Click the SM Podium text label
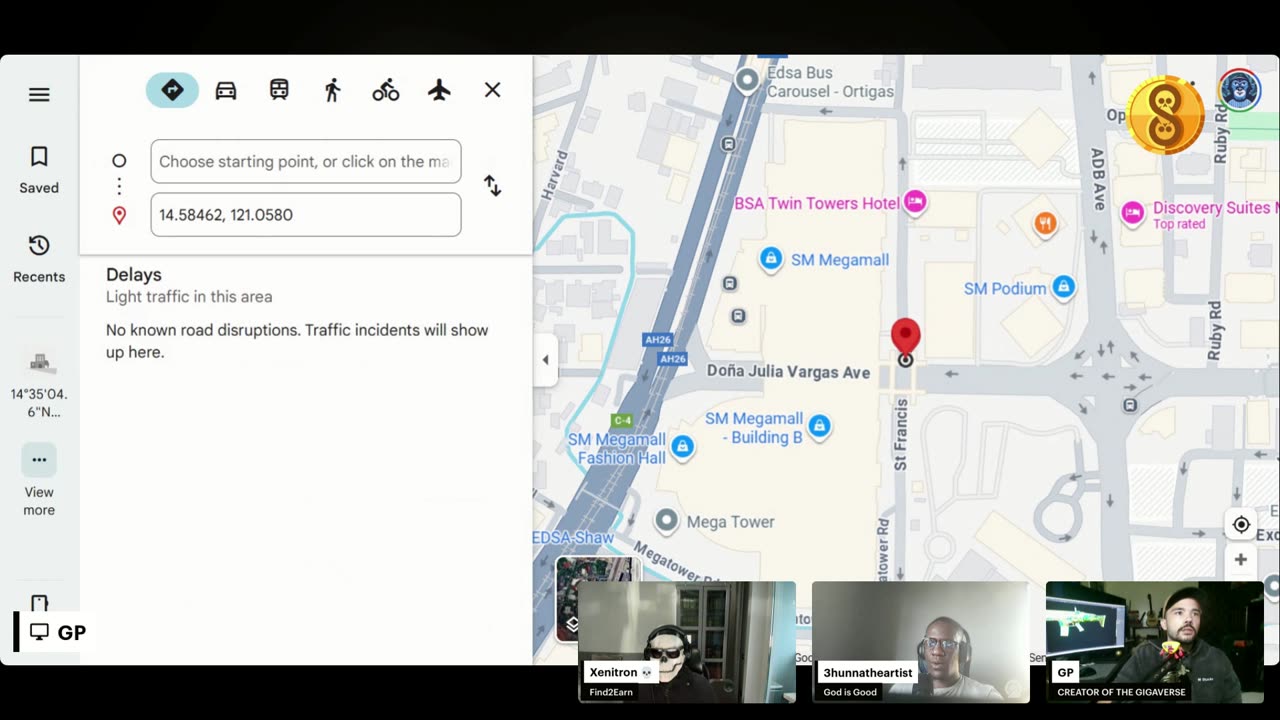This screenshot has height=720, width=1280. pyautogui.click(x=1005, y=288)
